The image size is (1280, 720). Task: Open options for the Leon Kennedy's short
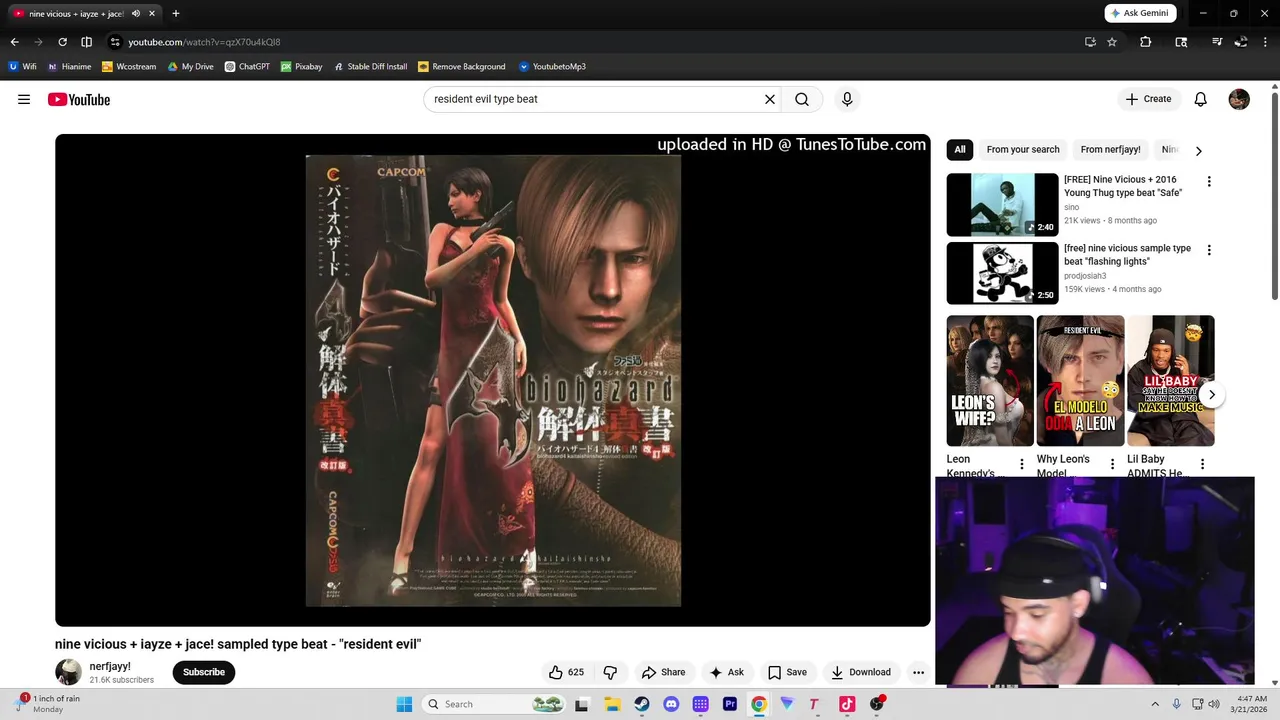click(1022, 464)
